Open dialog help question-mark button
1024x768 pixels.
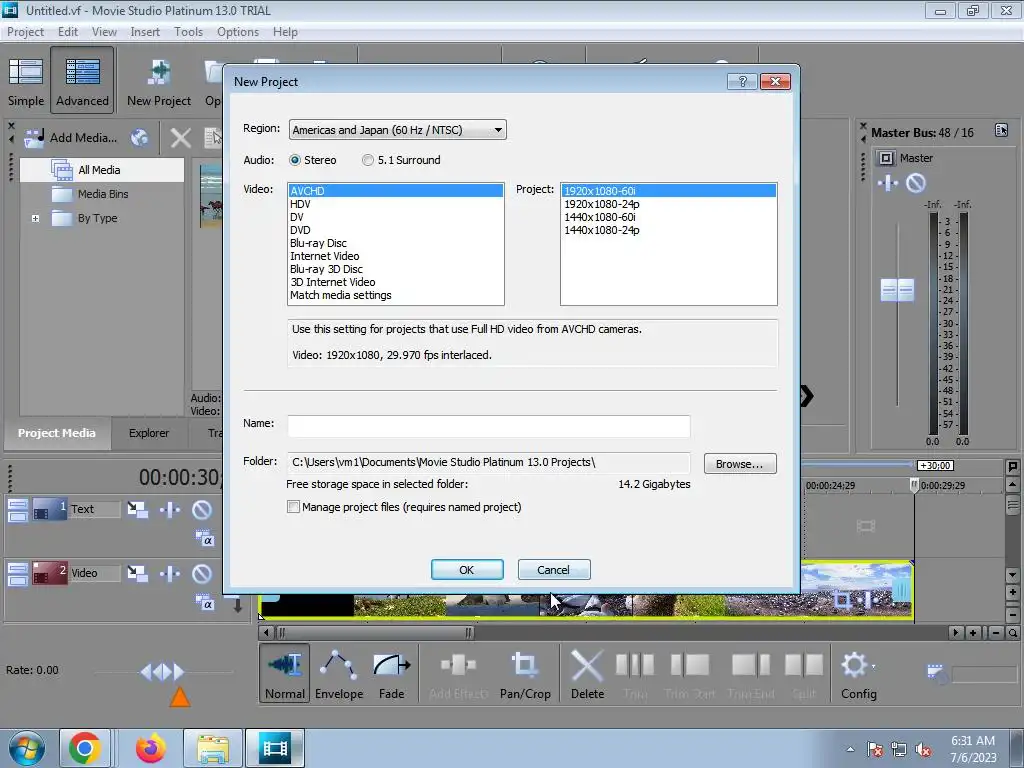[742, 81]
